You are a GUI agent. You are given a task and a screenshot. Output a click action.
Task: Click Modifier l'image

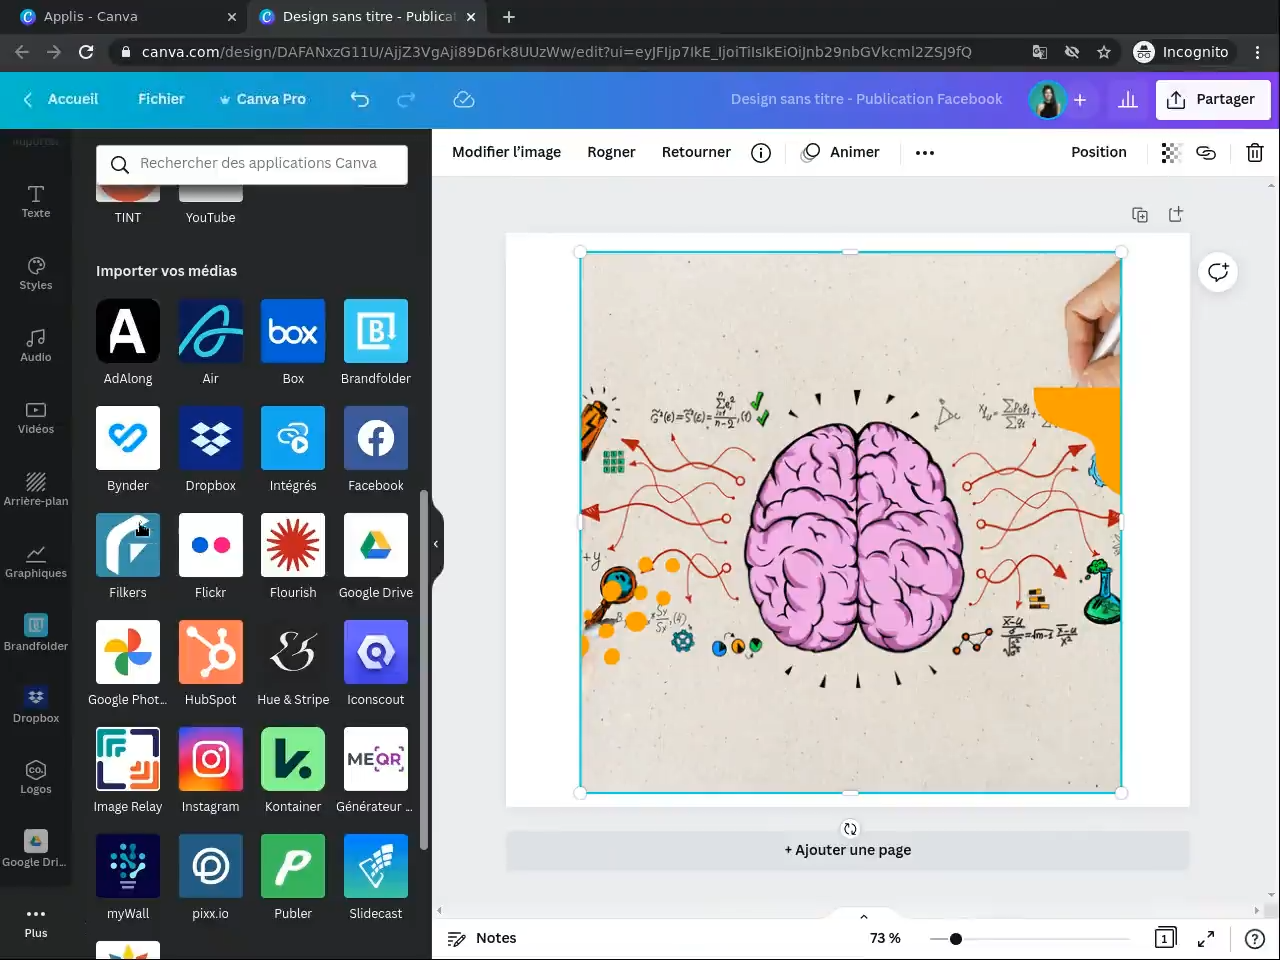(x=506, y=152)
